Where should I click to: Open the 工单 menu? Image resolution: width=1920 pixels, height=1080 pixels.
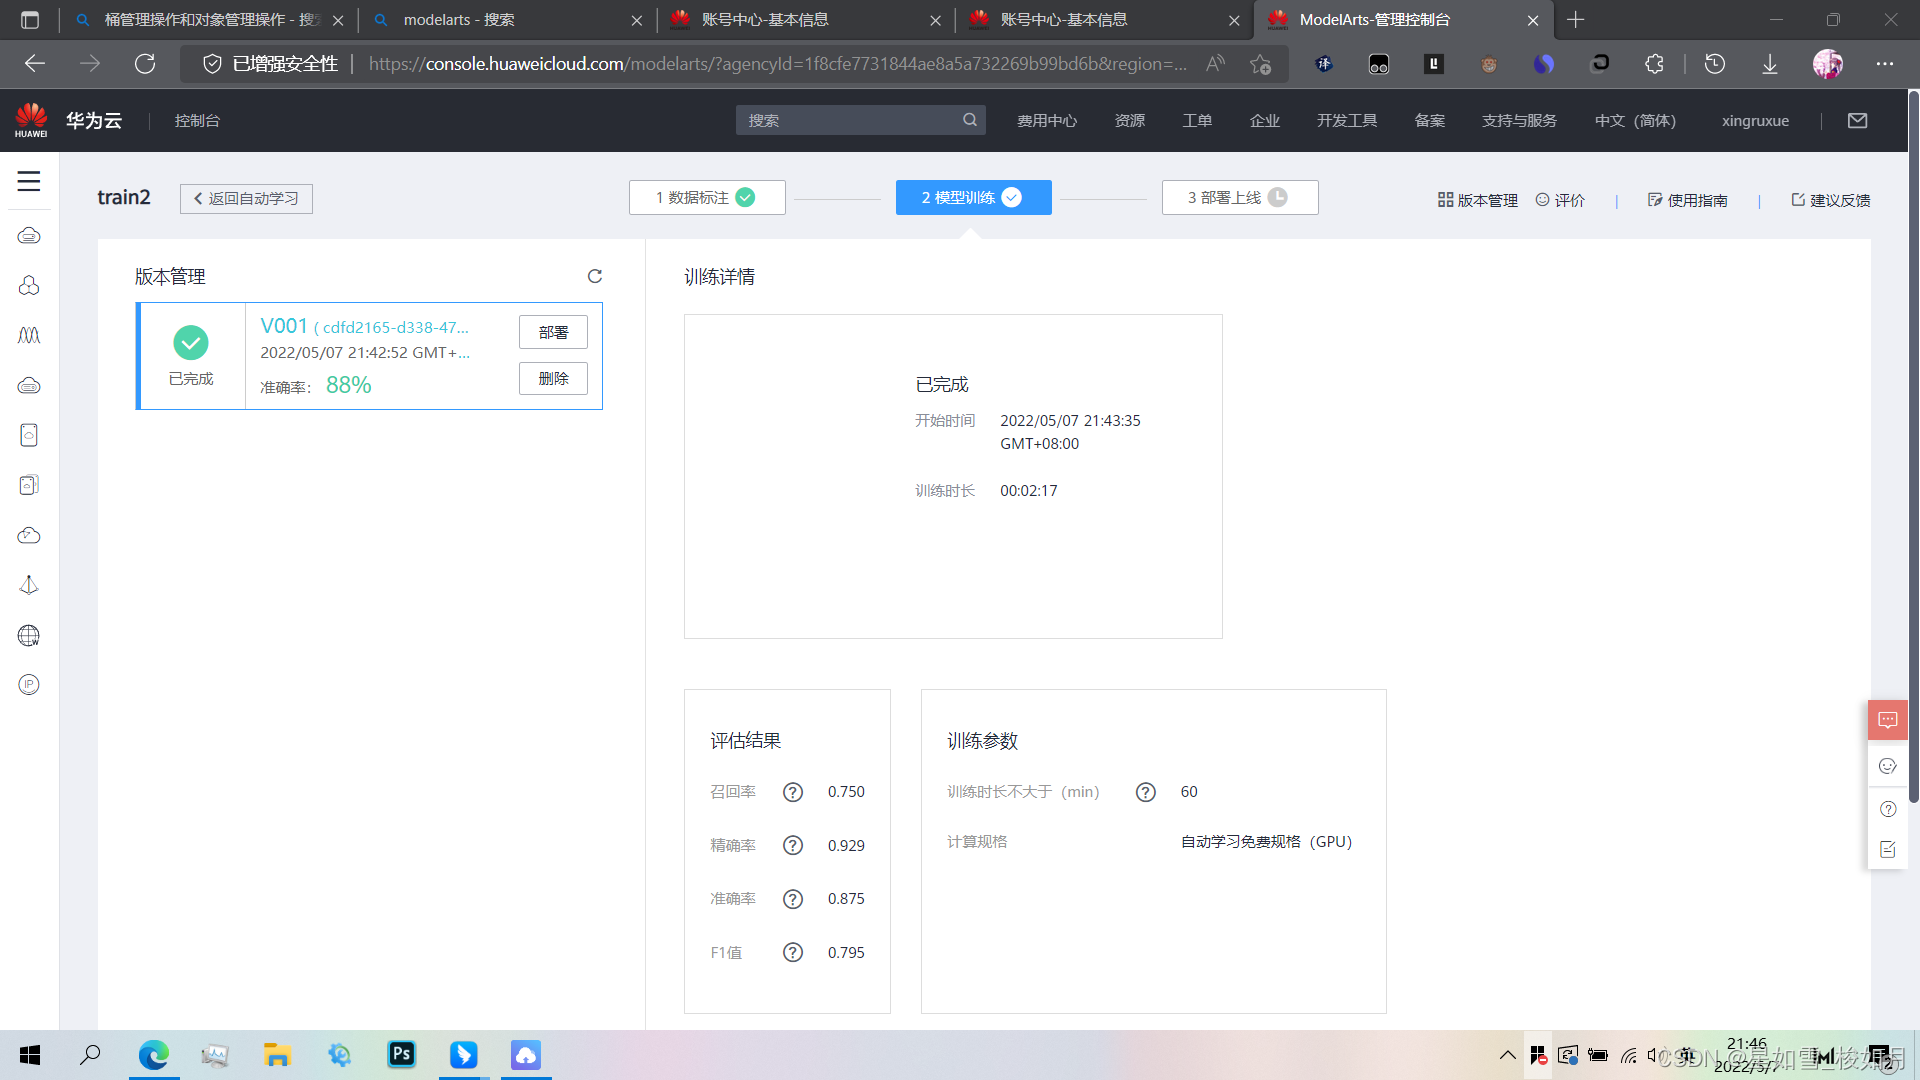tap(1197, 121)
